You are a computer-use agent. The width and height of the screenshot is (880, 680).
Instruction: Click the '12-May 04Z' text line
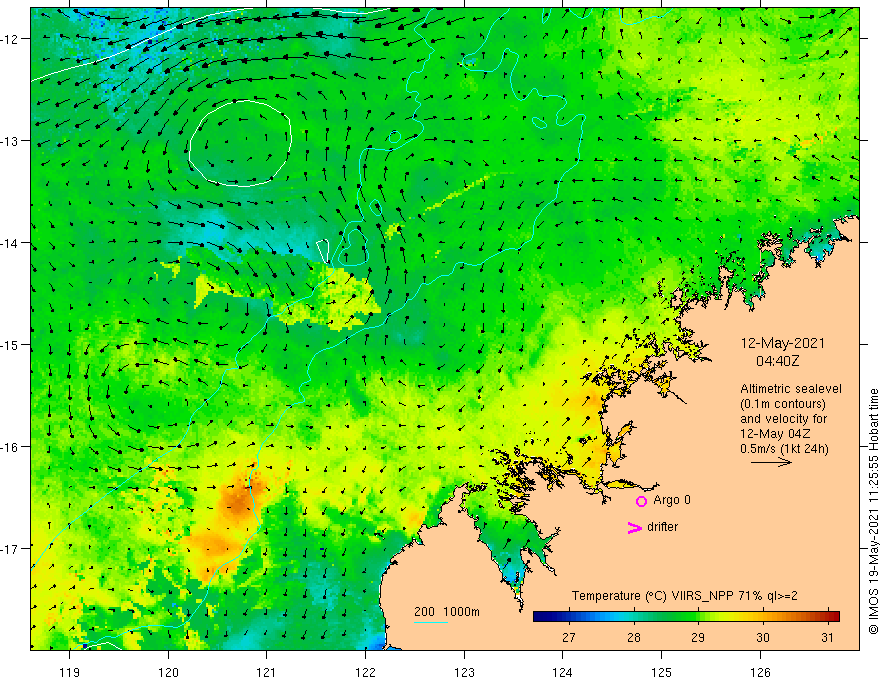click(x=774, y=434)
